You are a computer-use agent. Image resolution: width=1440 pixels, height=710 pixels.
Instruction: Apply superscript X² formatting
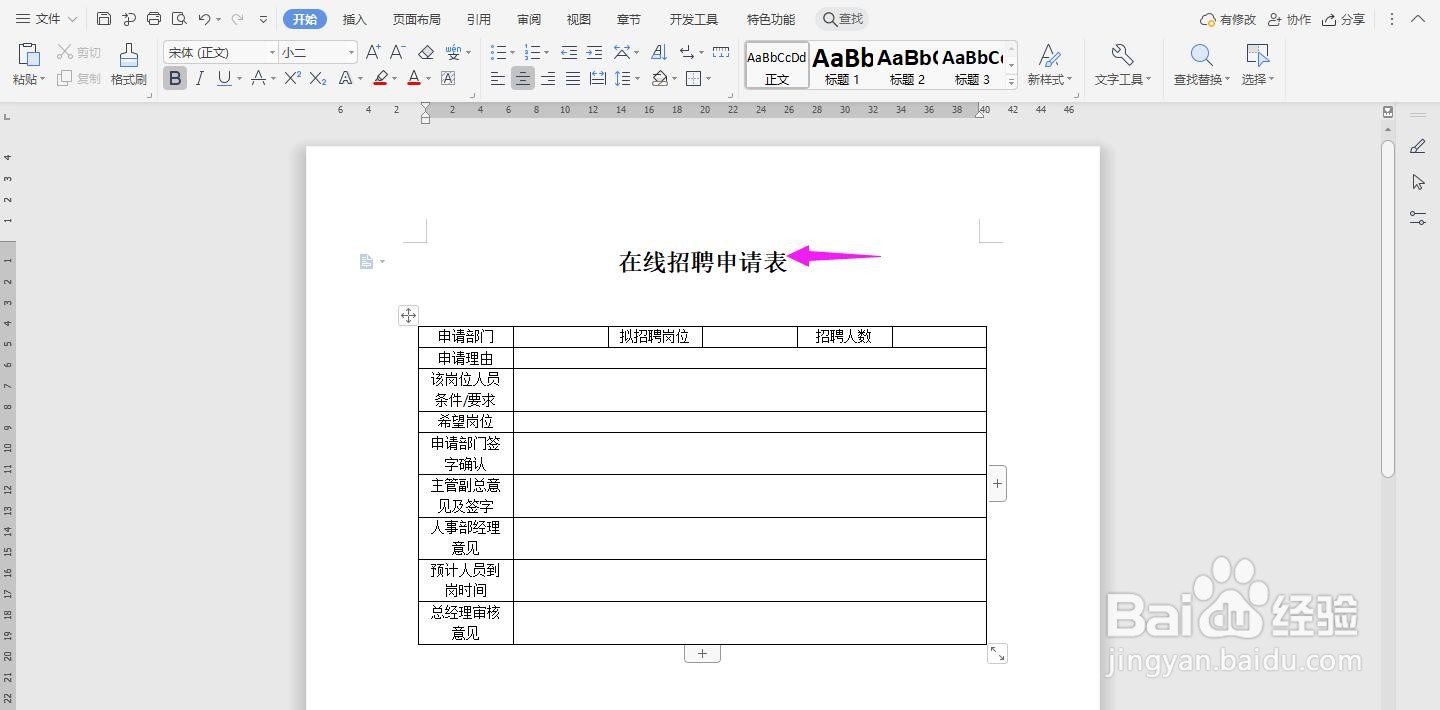point(292,78)
